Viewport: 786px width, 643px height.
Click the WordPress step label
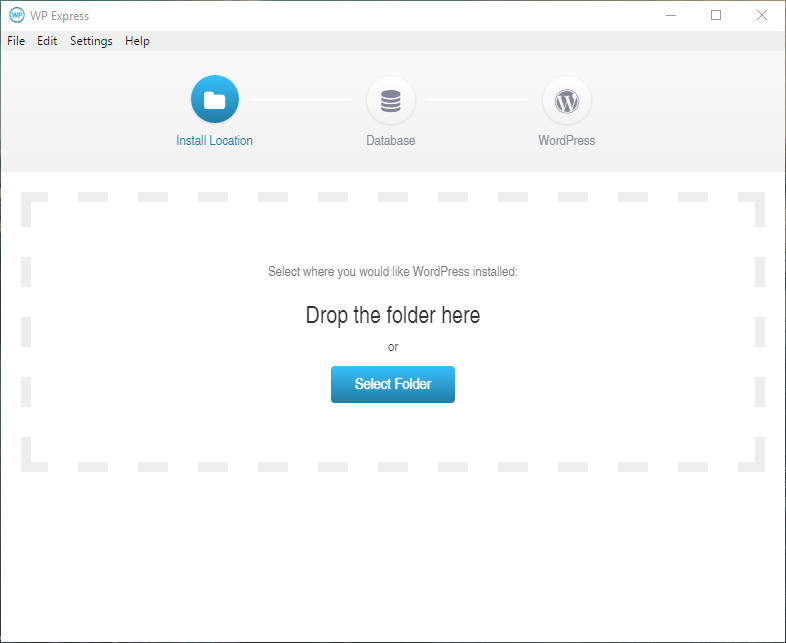[x=566, y=140]
